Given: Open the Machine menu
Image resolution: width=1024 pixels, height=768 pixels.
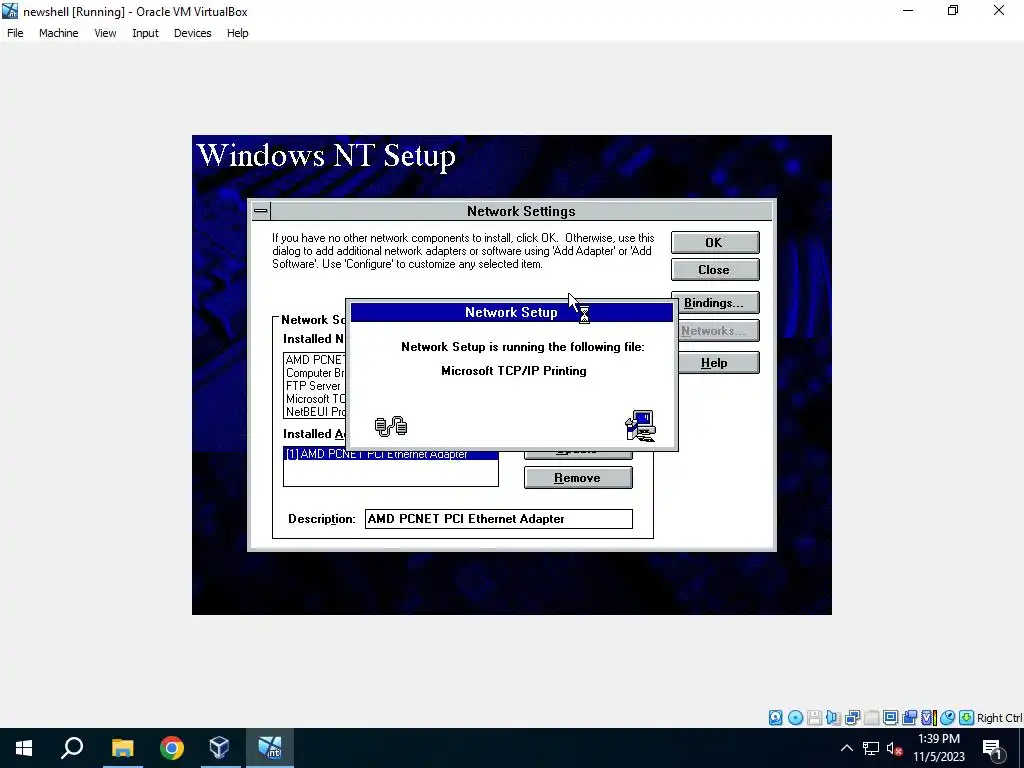Looking at the screenshot, I should [x=59, y=33].
